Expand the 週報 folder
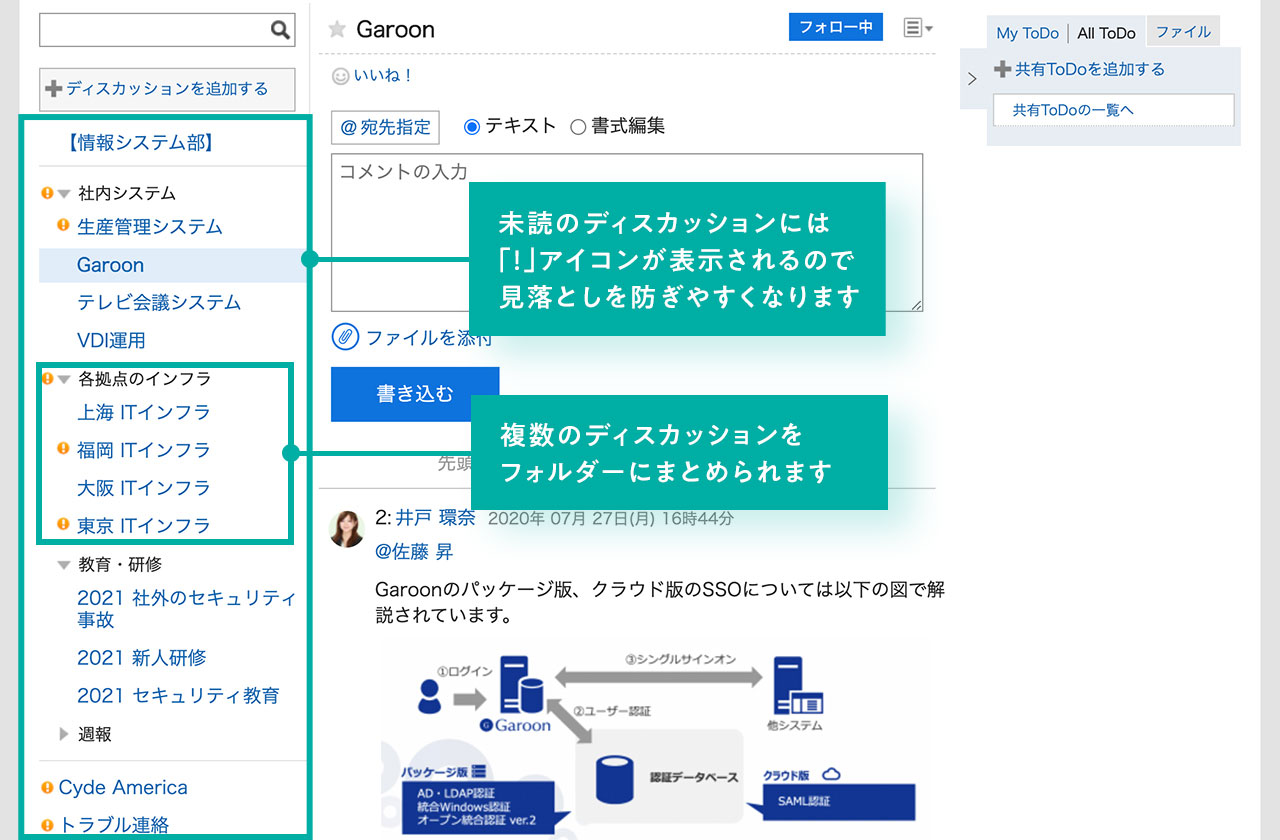Screen dimensions: 1280x840 tap(64, 734)
